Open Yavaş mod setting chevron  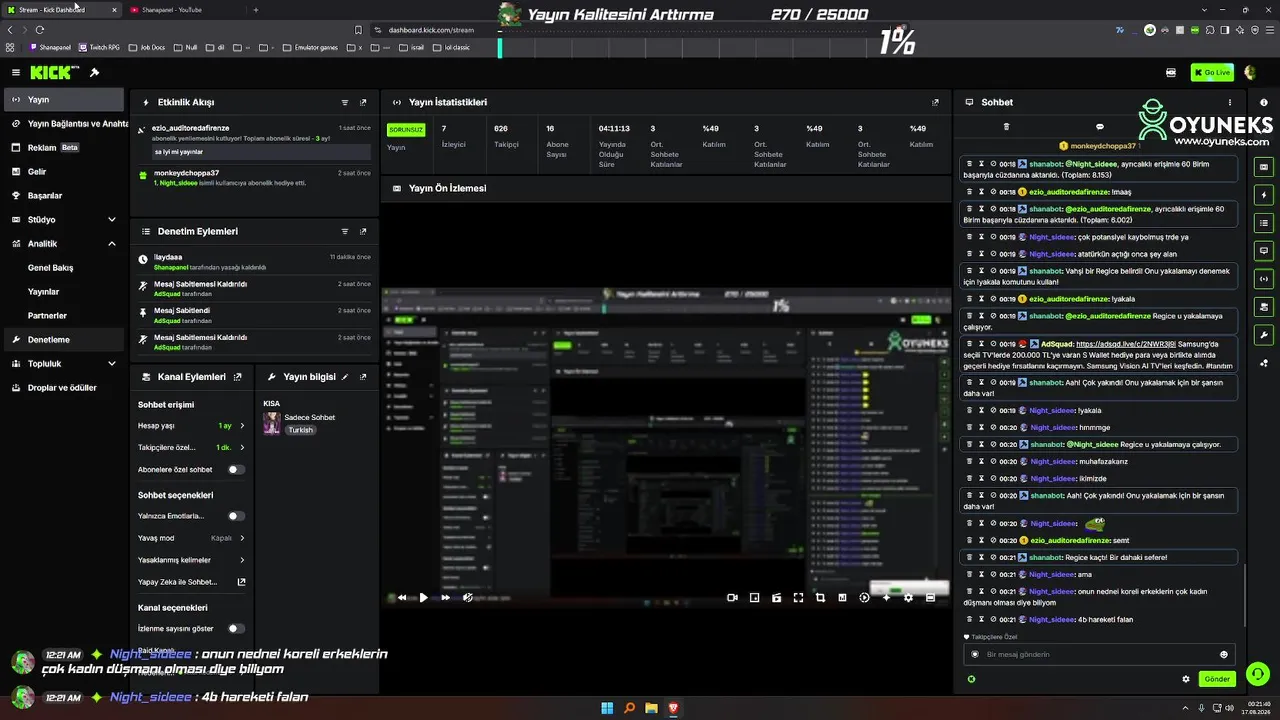242,538
